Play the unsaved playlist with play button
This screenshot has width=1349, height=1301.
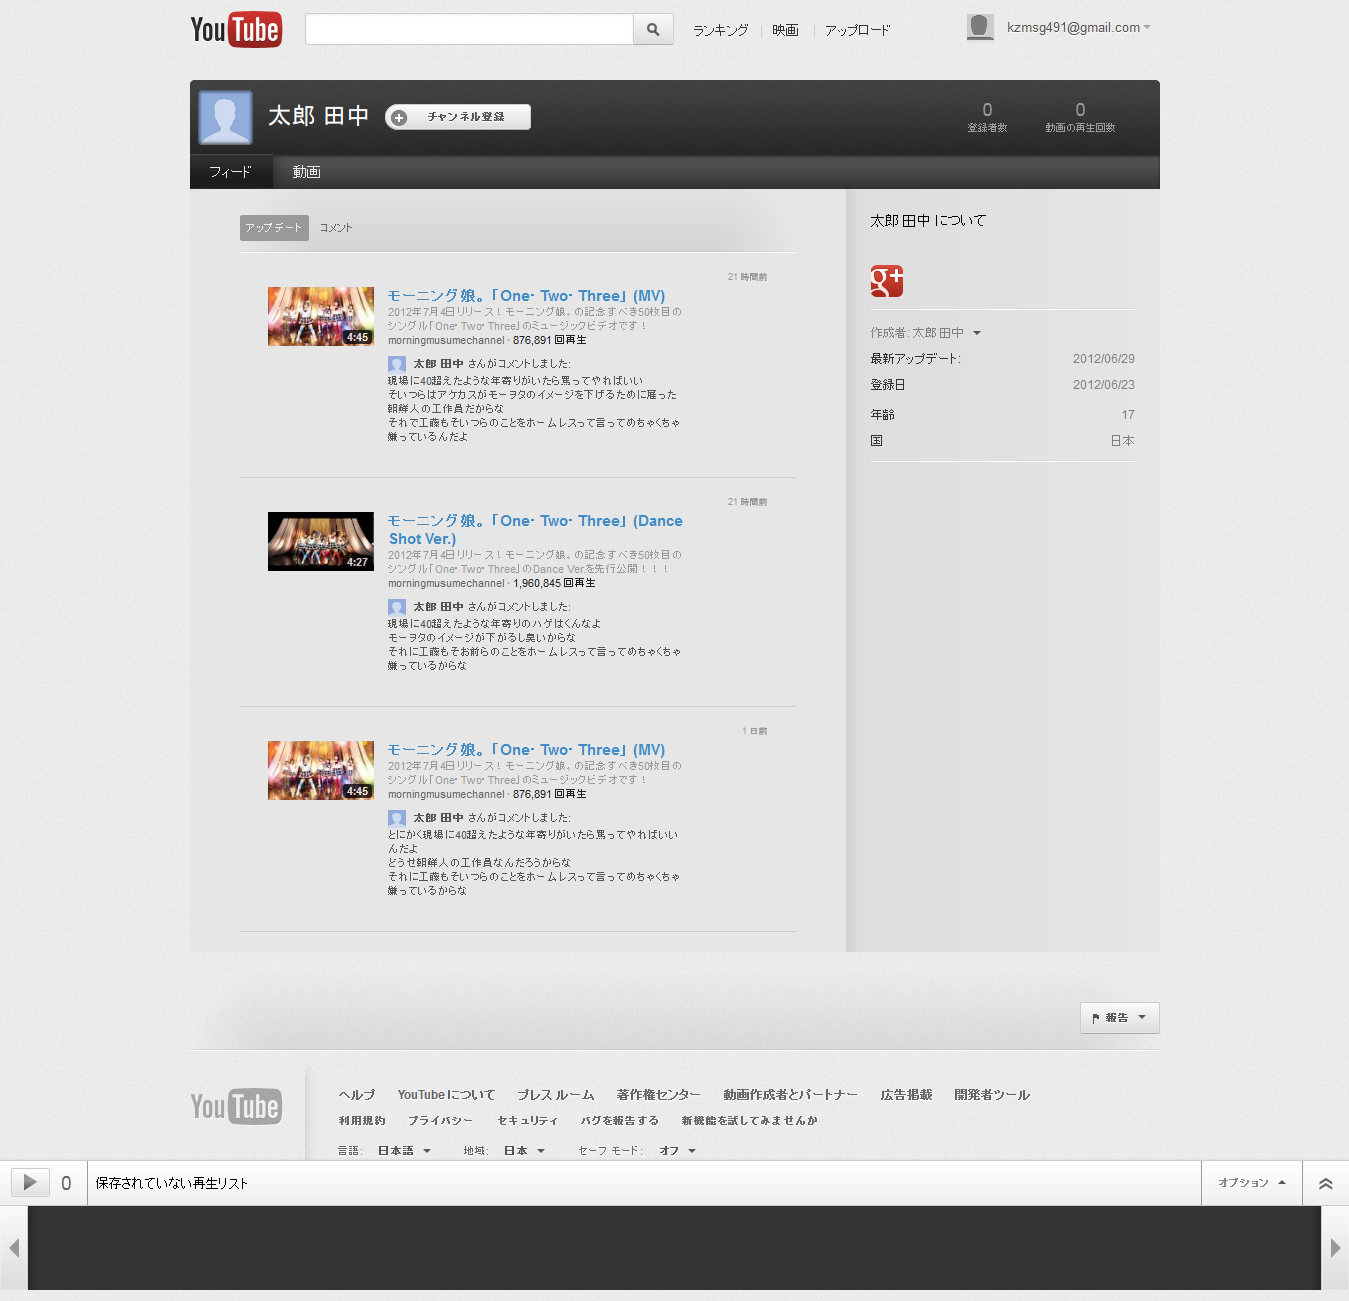30,1182
